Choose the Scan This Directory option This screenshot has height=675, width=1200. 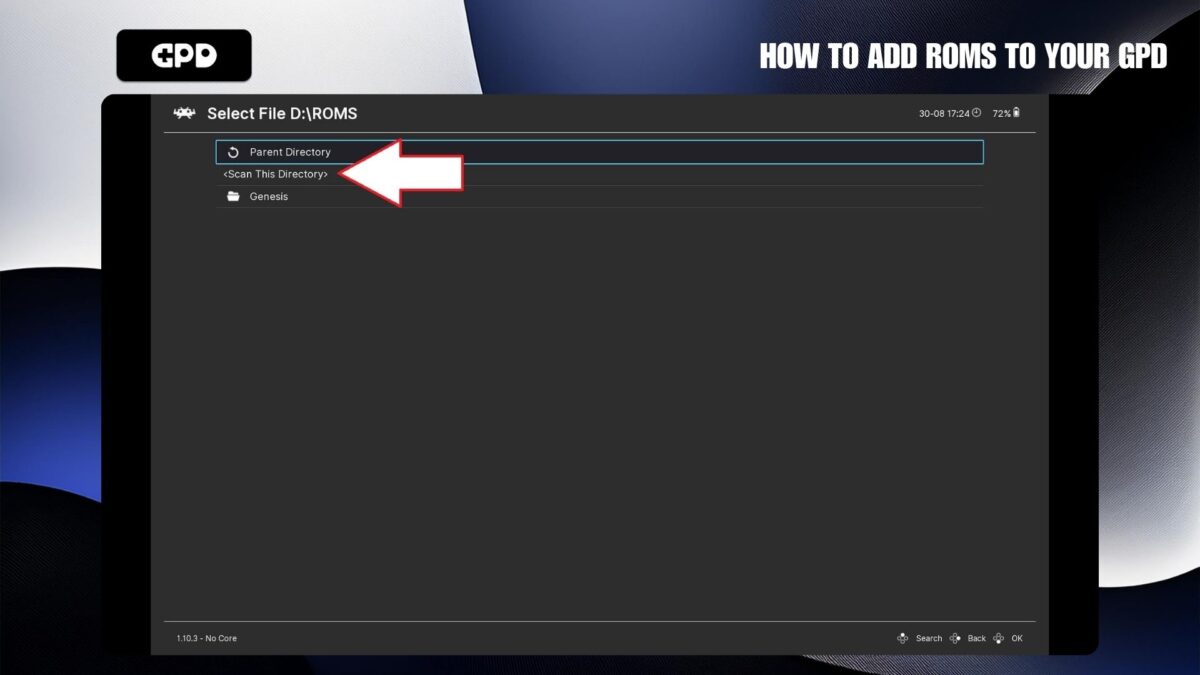276,174
